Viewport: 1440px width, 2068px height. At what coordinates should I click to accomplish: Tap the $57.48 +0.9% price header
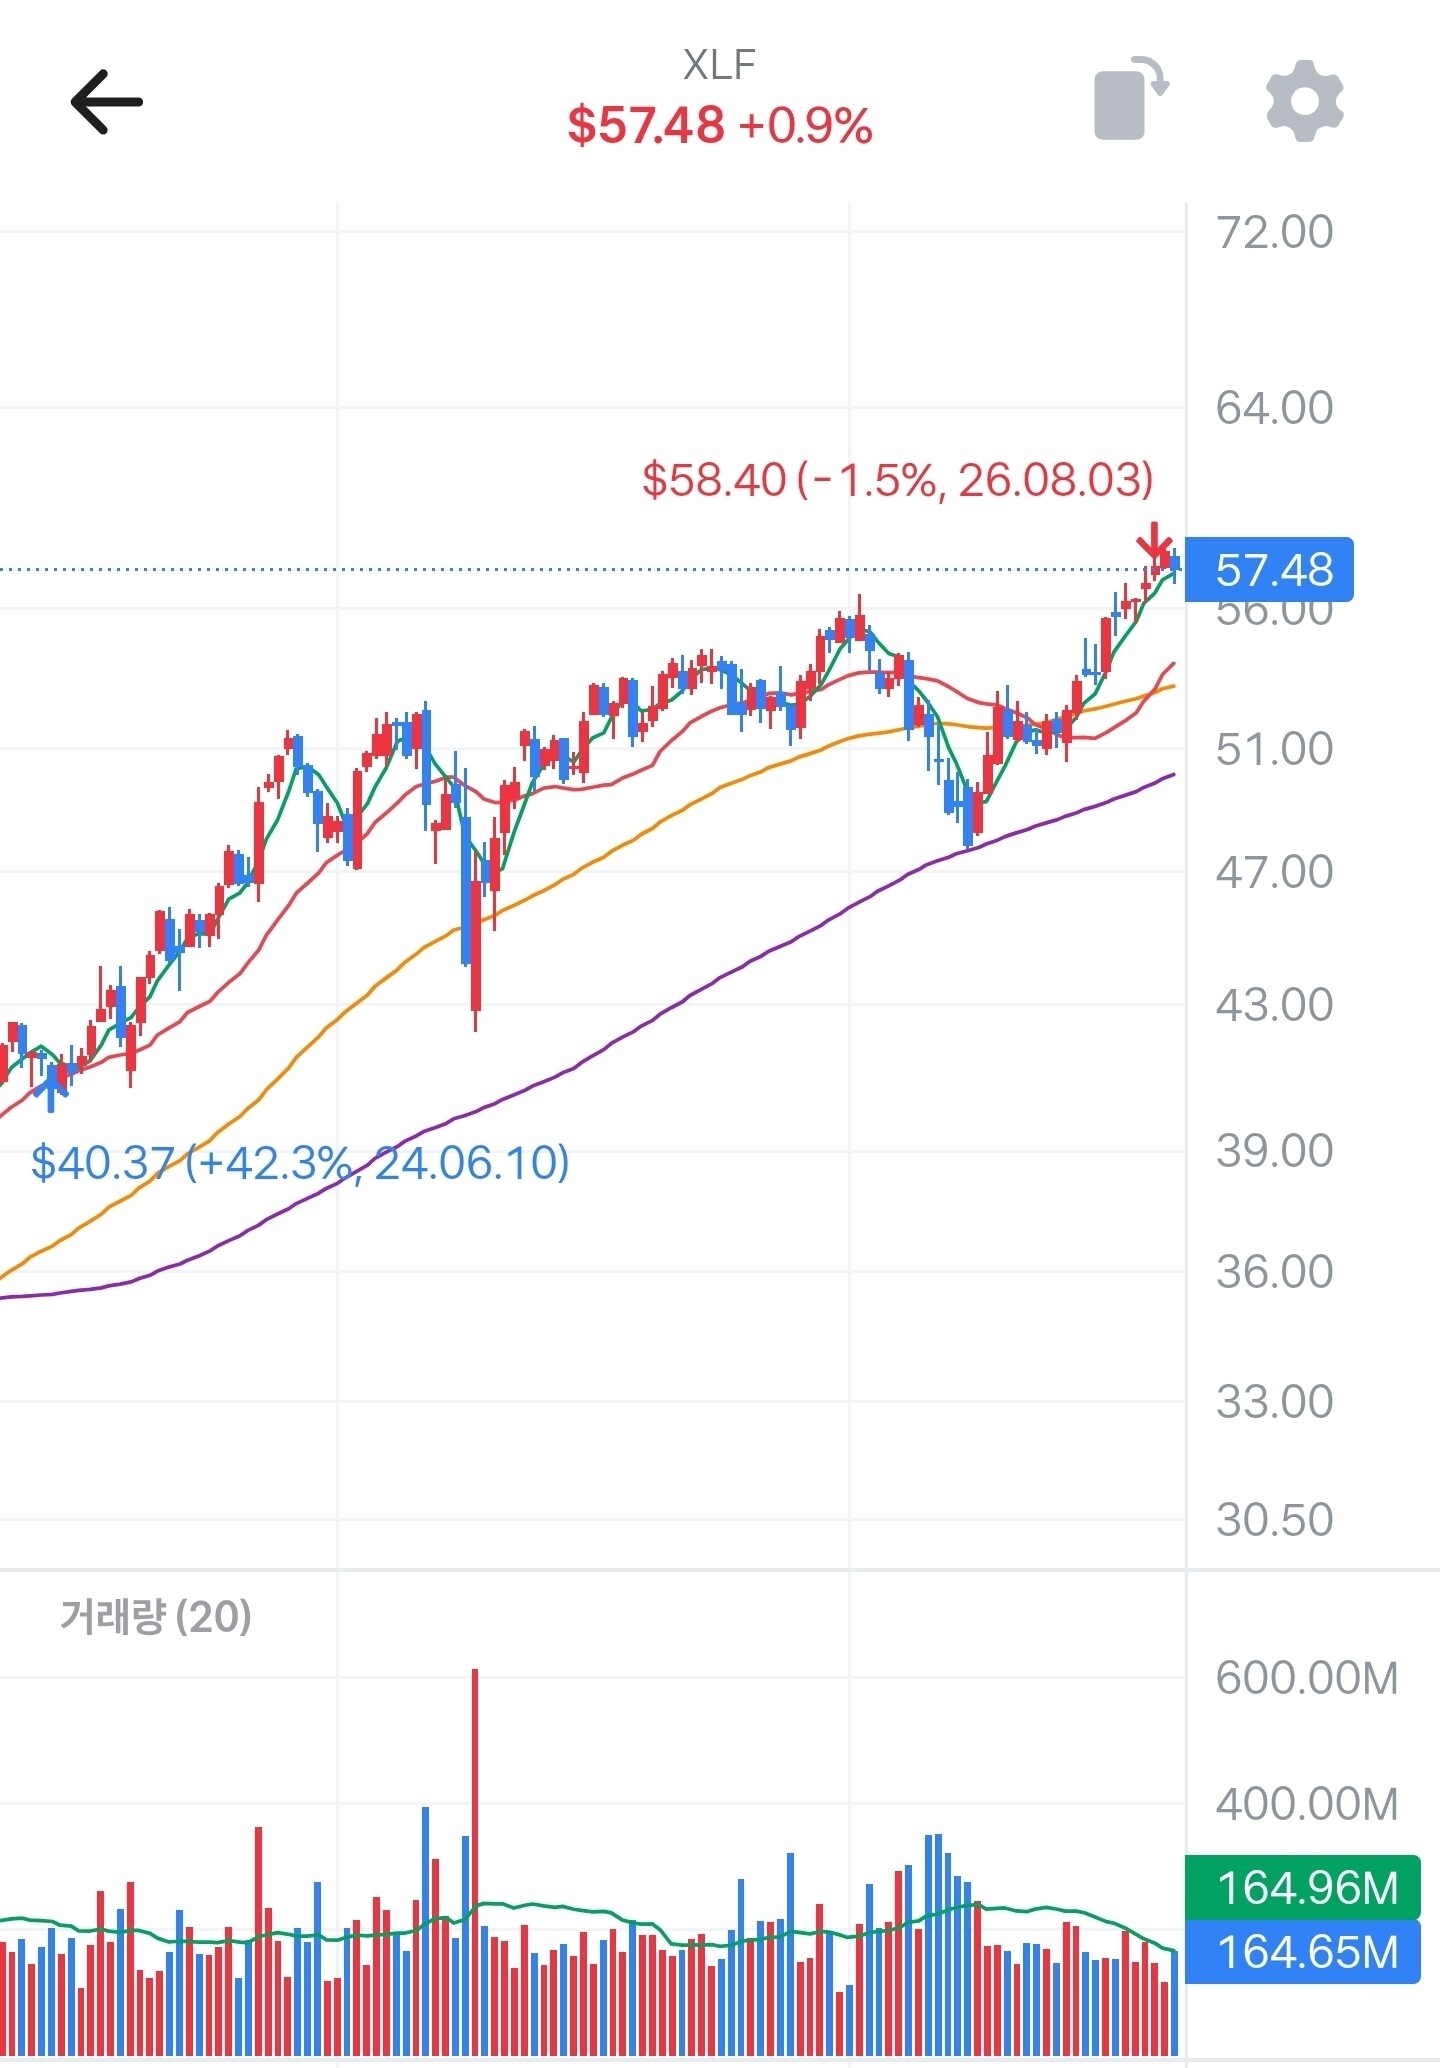(x=720, y=126)
